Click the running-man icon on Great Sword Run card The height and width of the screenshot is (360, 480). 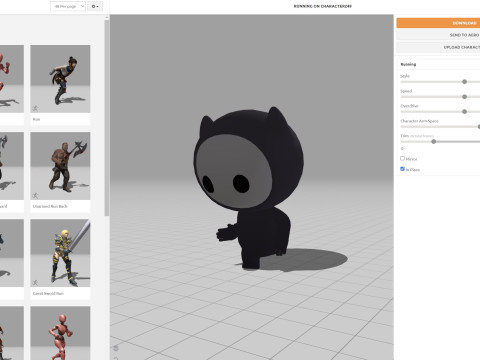point(35,283)
